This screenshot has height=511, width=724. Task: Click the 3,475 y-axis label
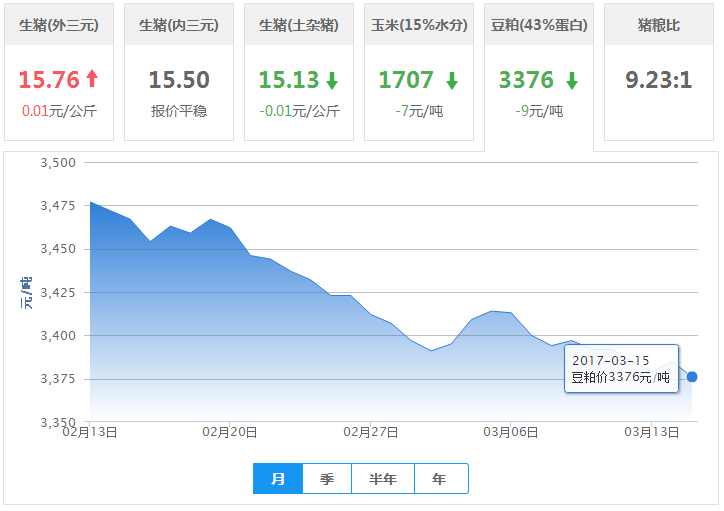58,205
